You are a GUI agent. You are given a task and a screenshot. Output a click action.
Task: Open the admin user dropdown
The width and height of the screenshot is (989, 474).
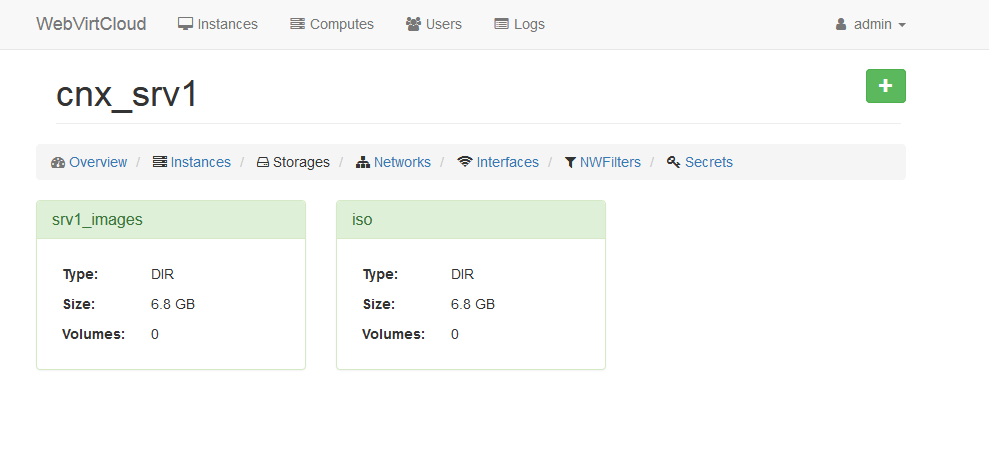point(870,24)
